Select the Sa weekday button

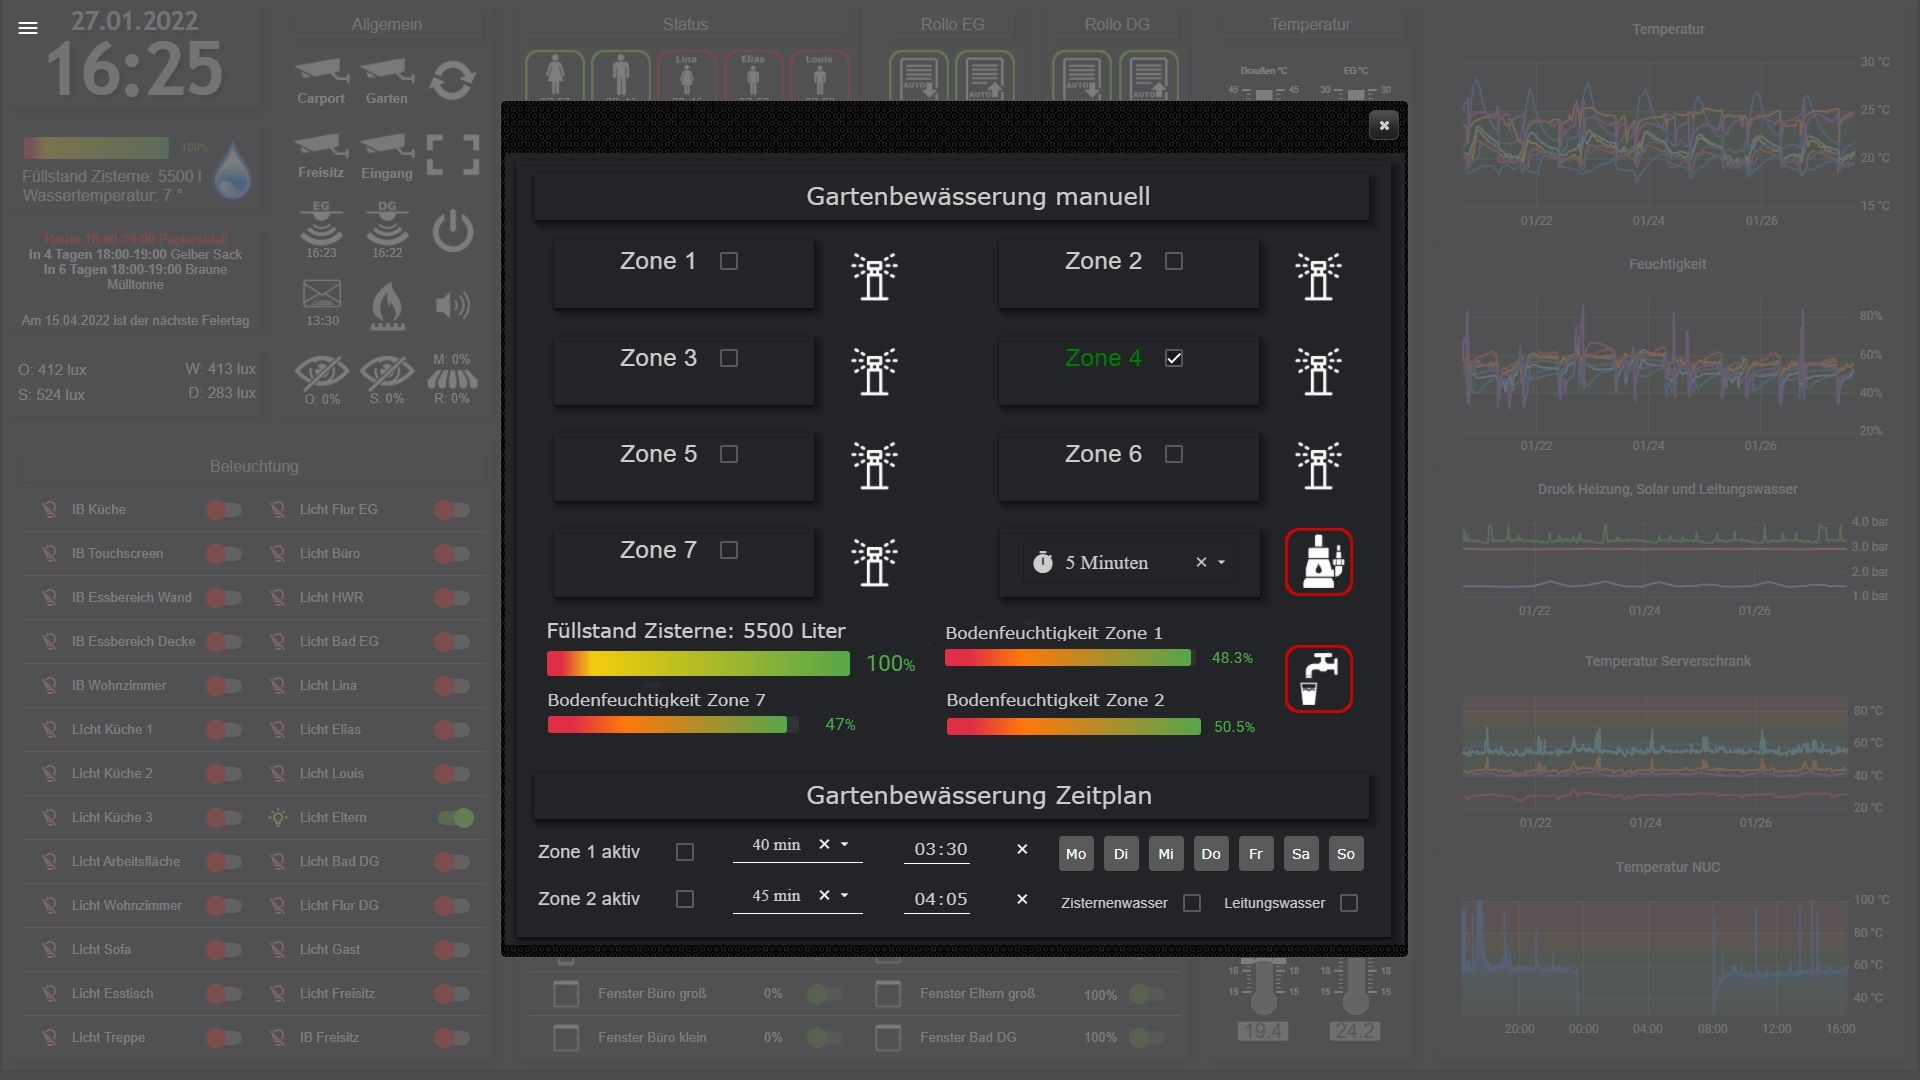coord(1300,854)
